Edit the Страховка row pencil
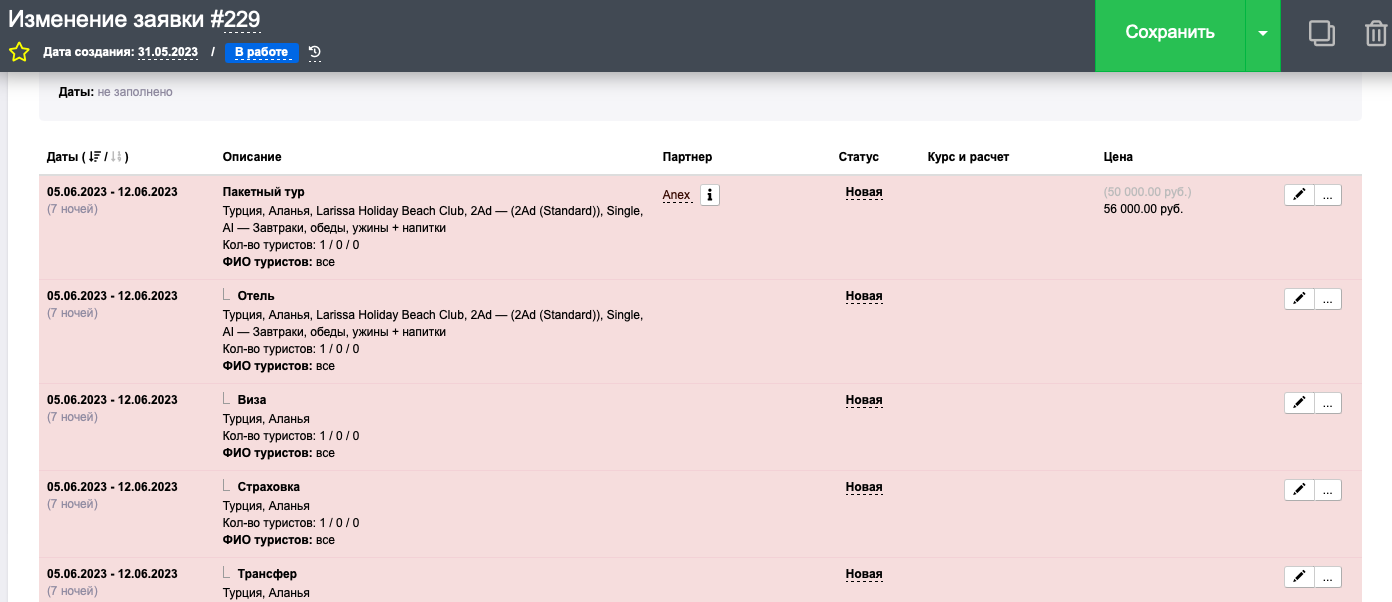The height and width of the screenshot is (602, 1392). [x=1298, y=490]
